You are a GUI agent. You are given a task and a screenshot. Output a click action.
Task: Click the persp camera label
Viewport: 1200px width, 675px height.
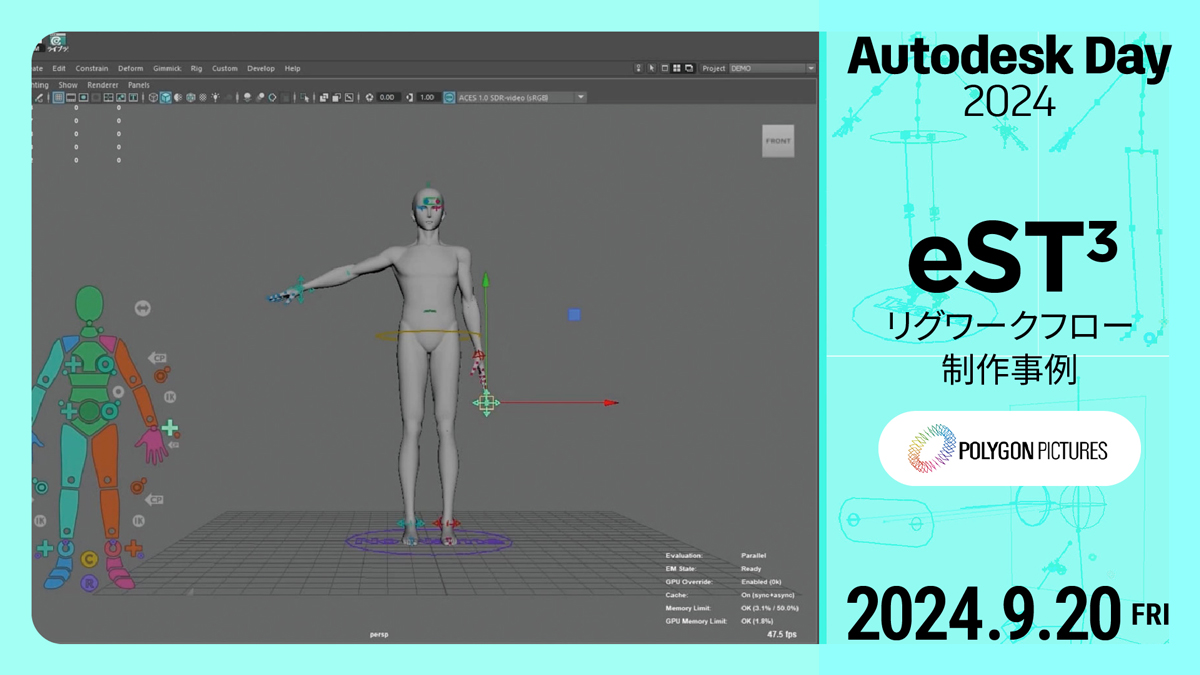click(379, 634)
